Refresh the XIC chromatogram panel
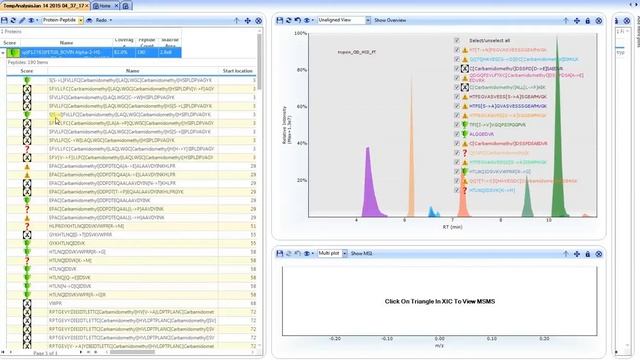The height and width of the screenshot is (360, 640). (289, 20)
